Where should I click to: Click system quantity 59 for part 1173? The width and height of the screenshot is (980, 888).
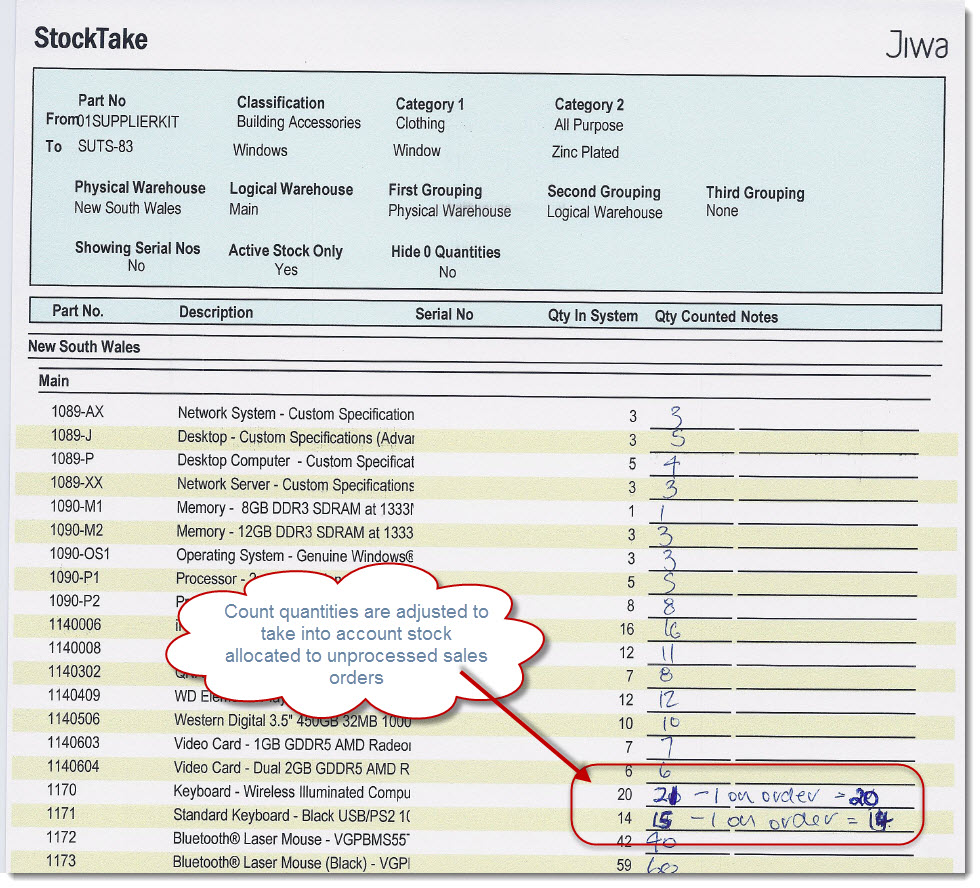(624, 866)
